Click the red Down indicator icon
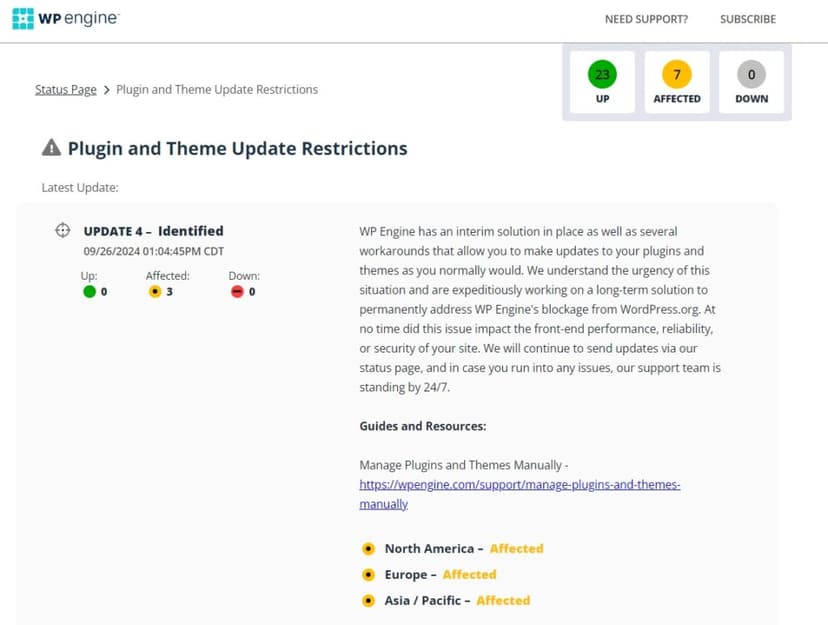 [237, 291]
